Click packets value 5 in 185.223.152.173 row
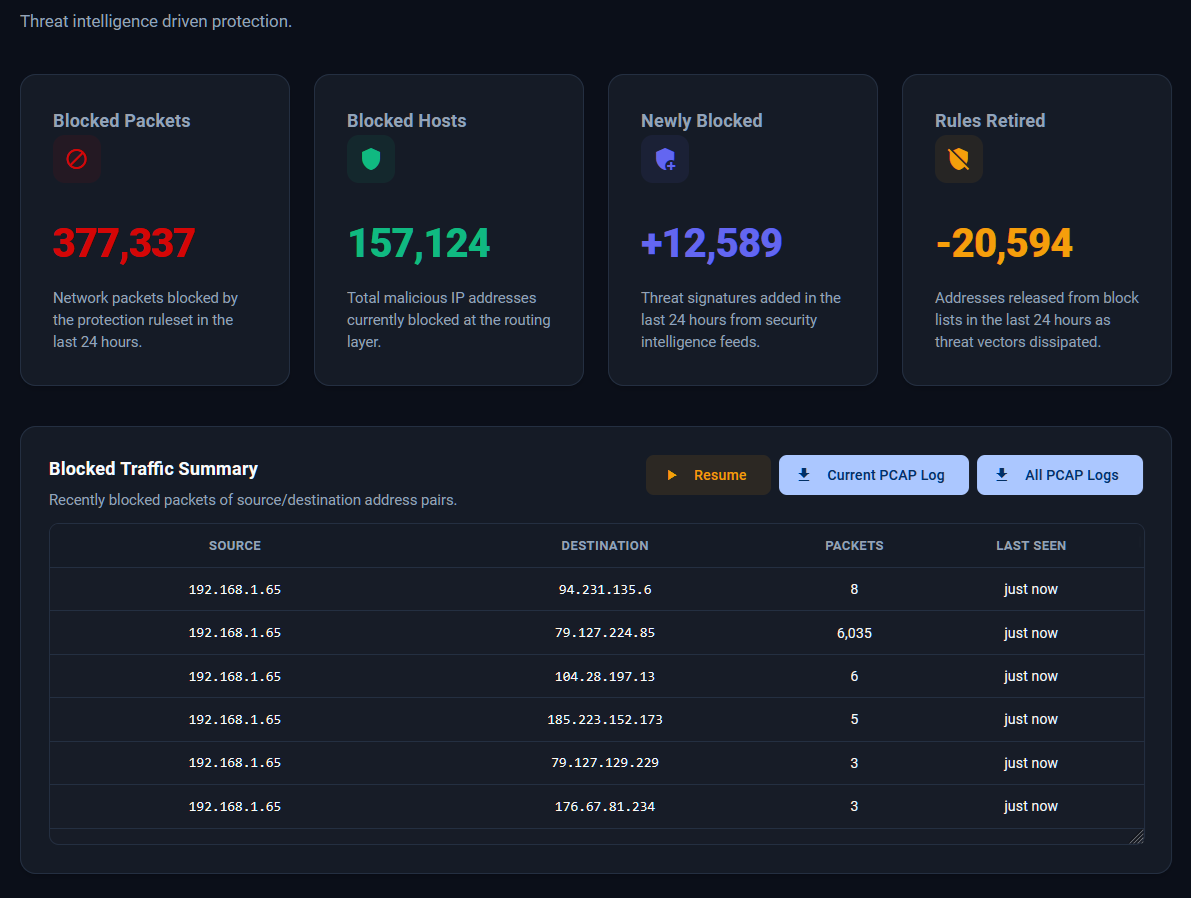Screen dimensions: 1191x898 [855, 719]
